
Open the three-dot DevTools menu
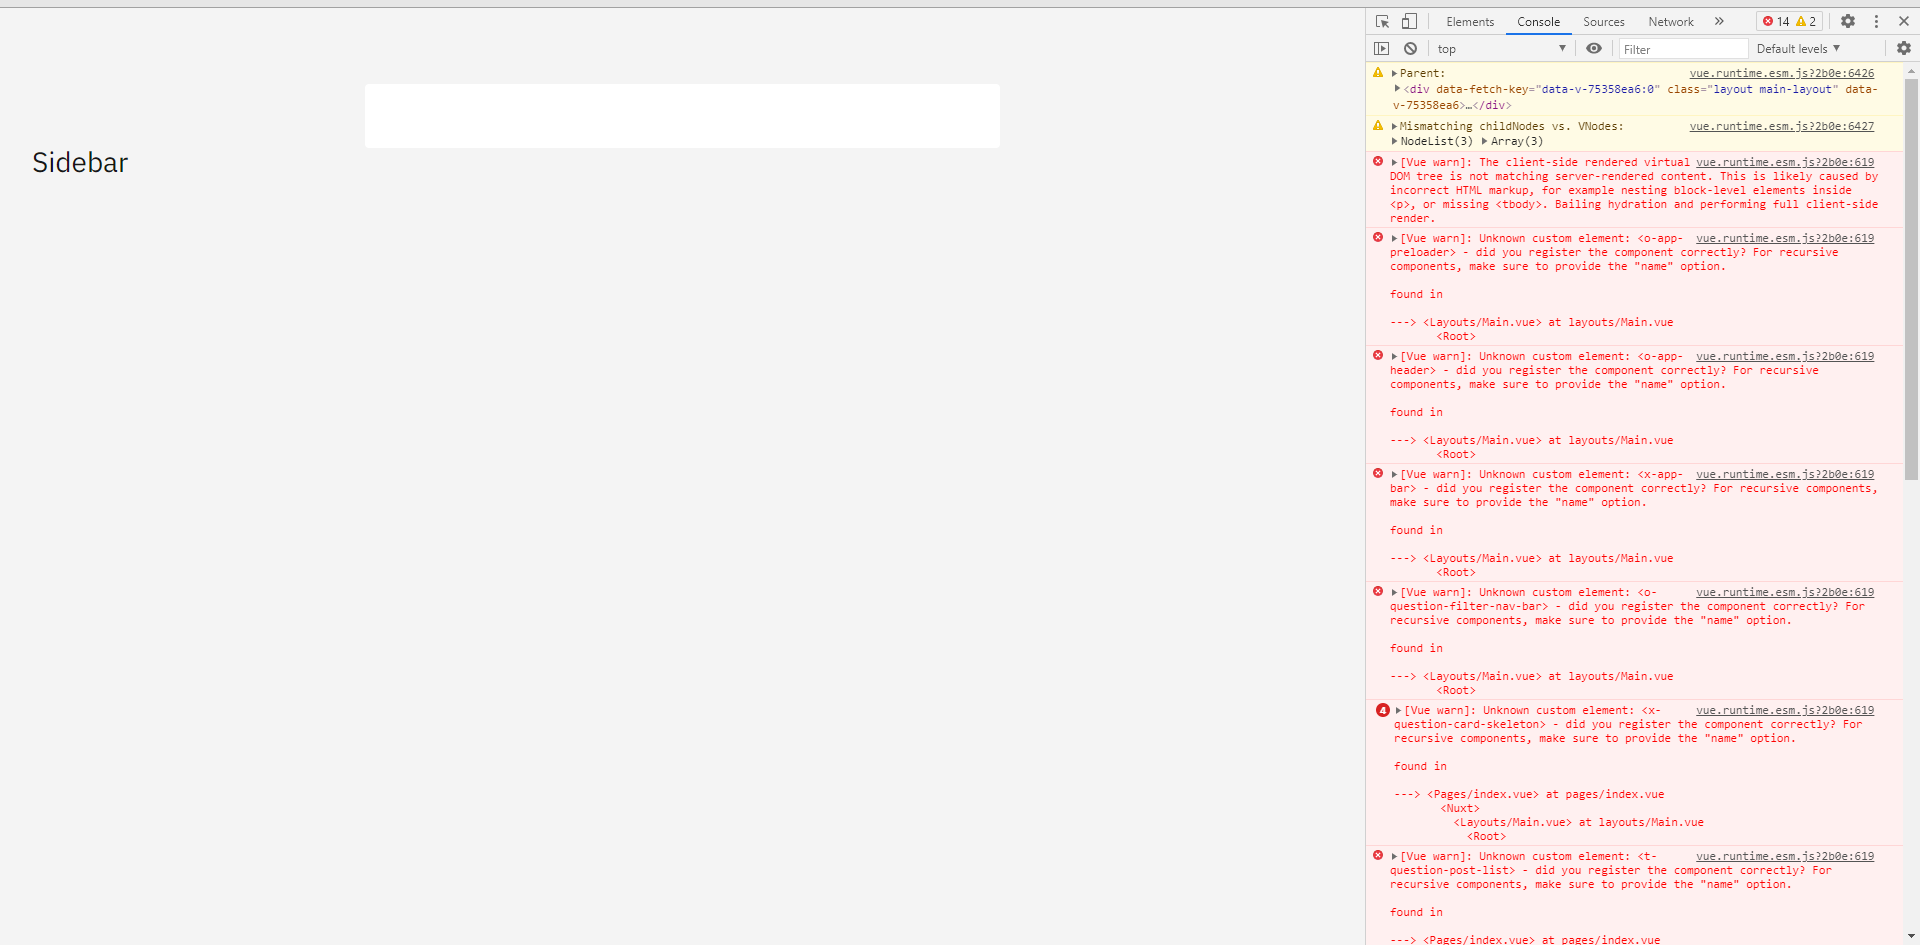click(x=1876, y=21)
